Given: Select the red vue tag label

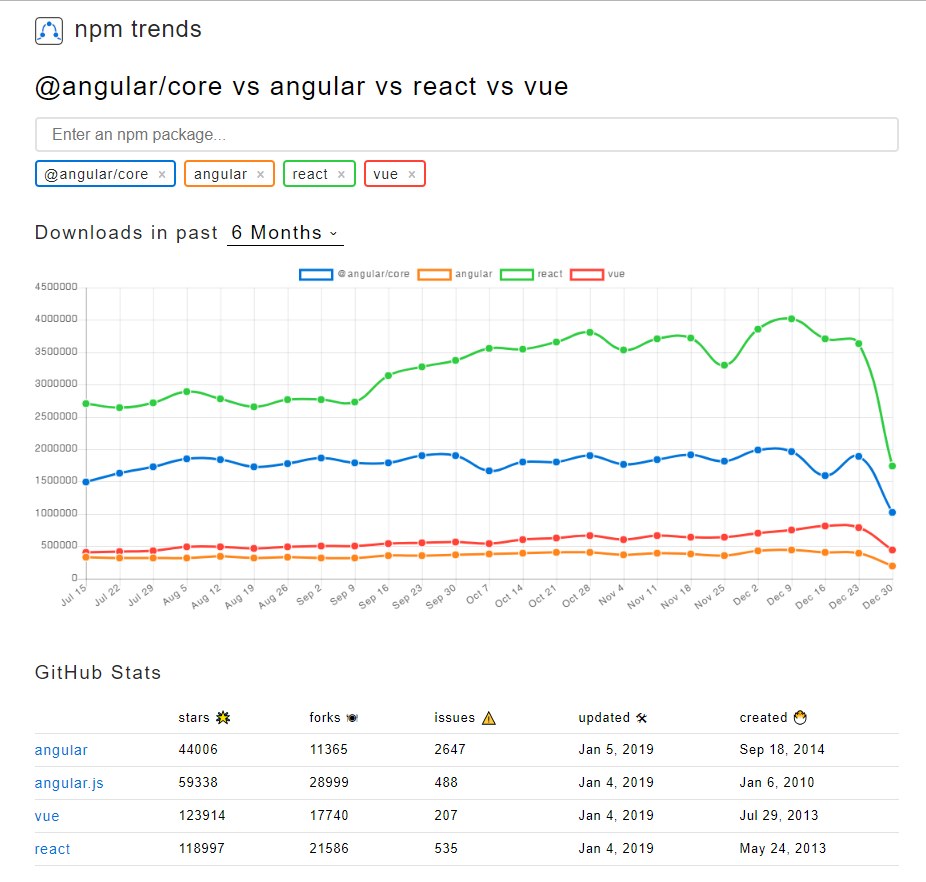Looking at the screenshot, I should coord(386,174).
